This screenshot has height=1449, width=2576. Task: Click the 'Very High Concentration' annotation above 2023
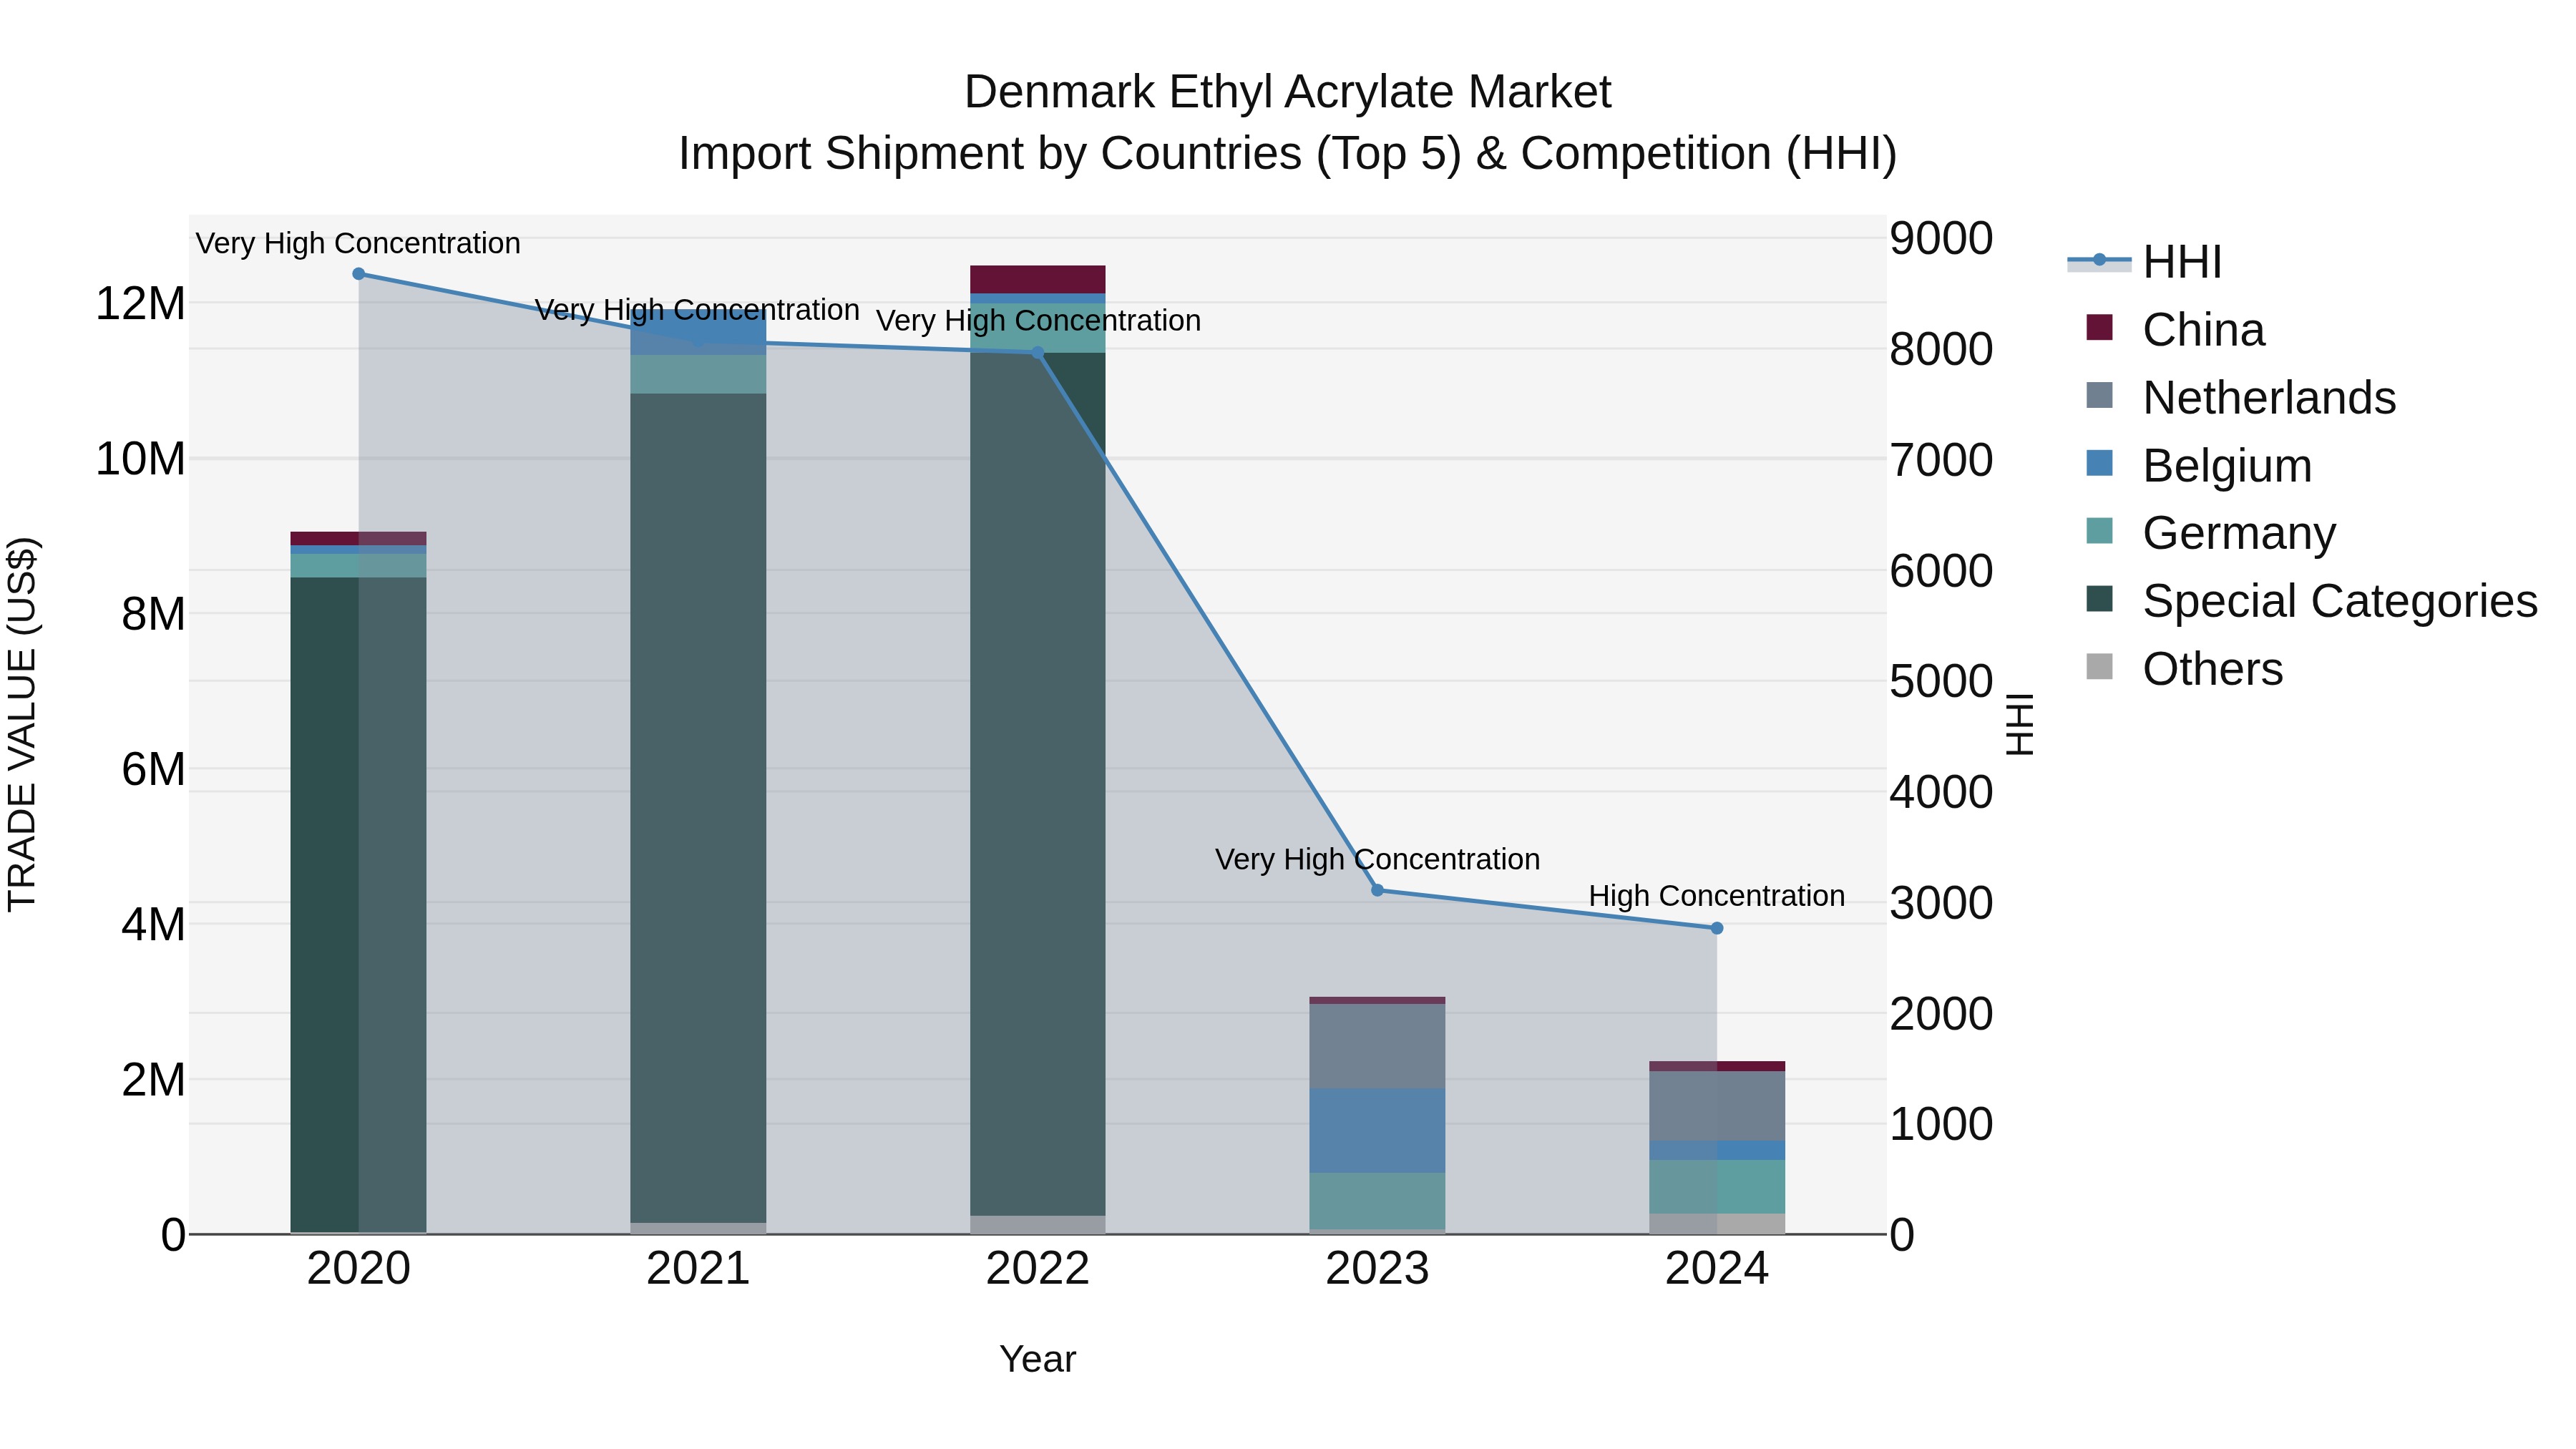pos(1378,859)
